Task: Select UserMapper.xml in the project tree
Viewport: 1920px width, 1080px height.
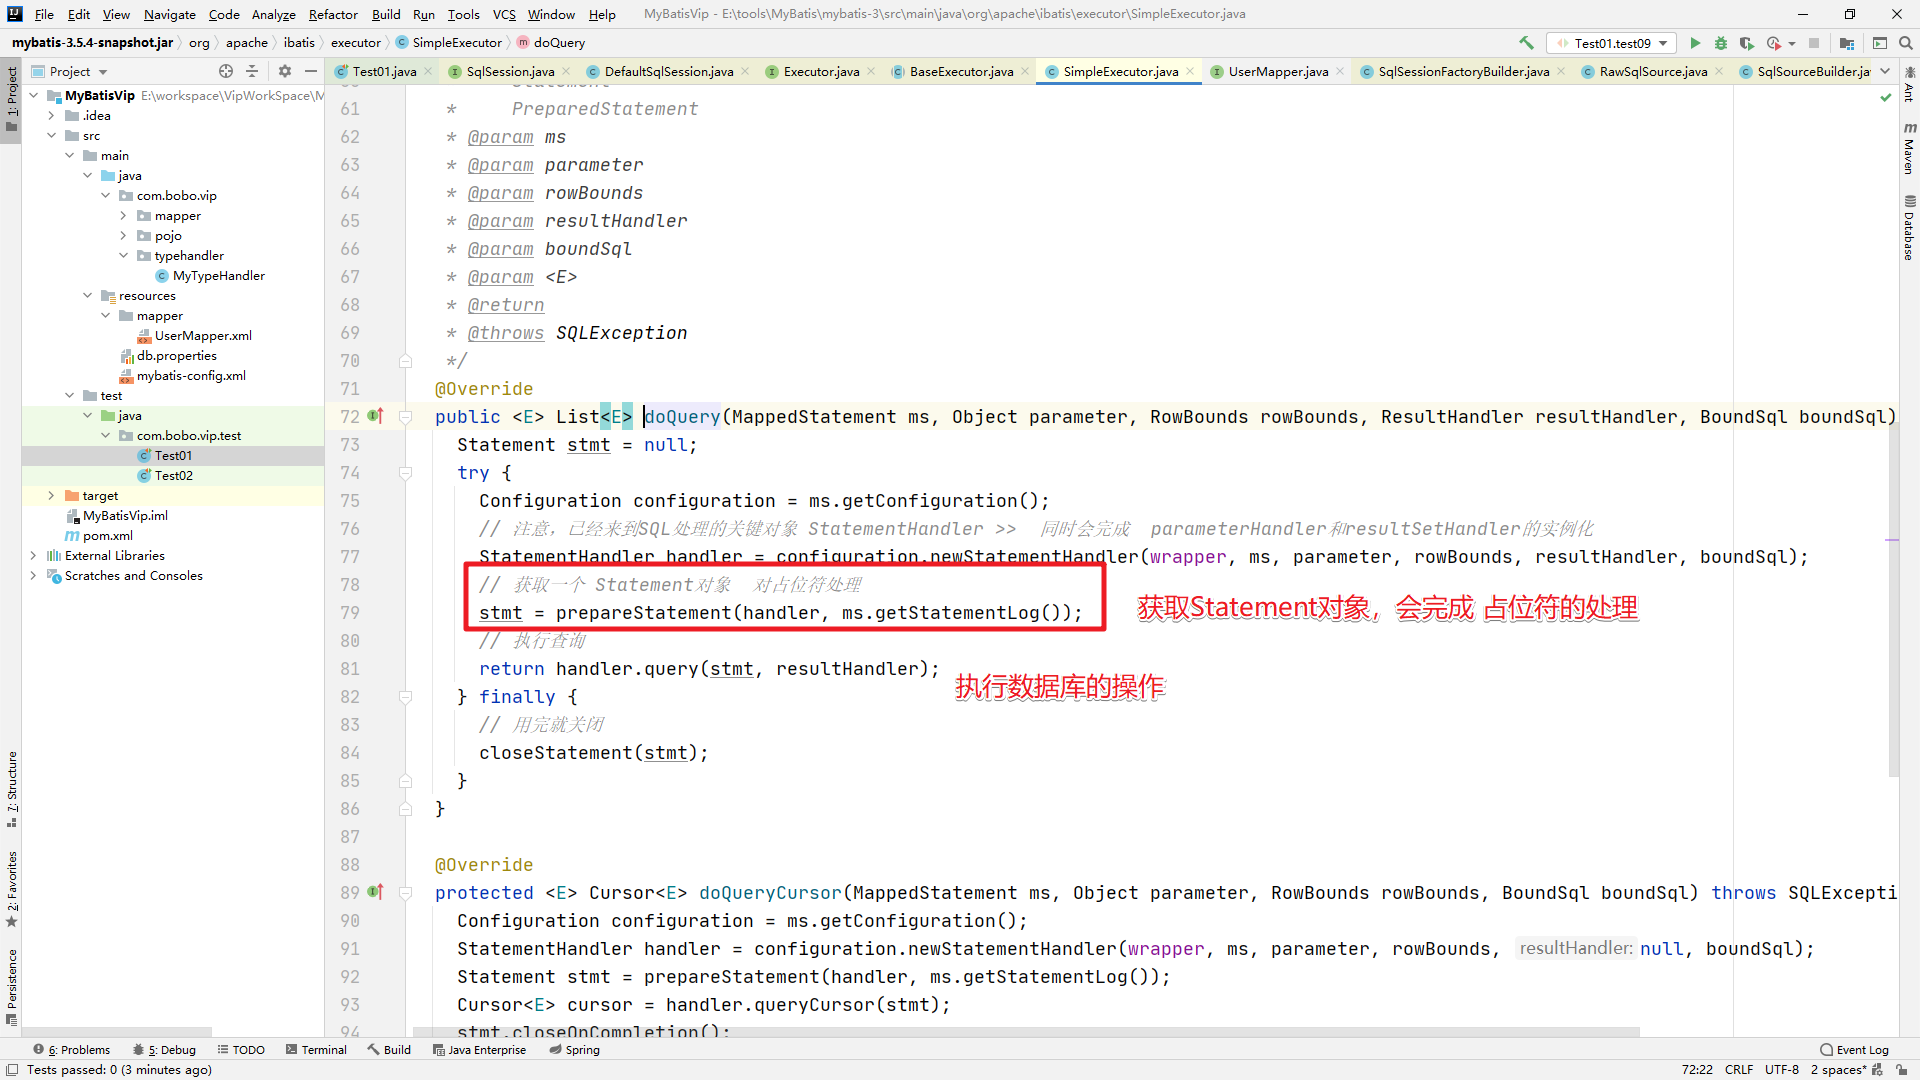Action: pos(203,336)
